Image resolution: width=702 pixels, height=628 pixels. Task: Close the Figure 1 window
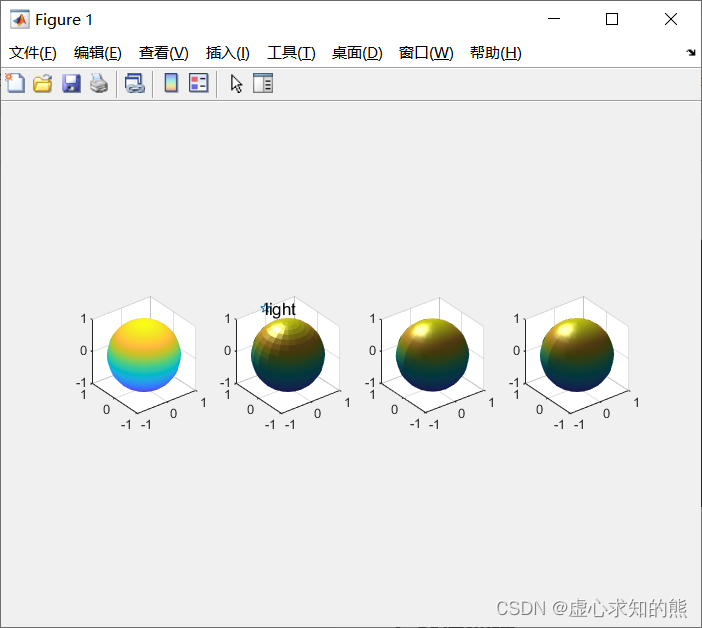671,19
